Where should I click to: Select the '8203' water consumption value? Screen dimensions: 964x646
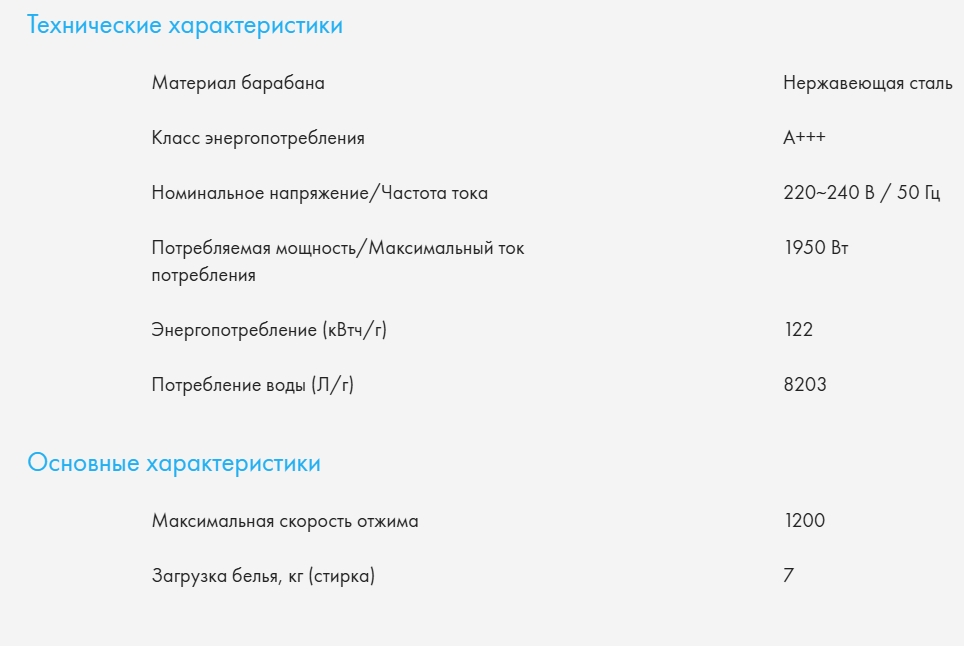pos(805,385)
